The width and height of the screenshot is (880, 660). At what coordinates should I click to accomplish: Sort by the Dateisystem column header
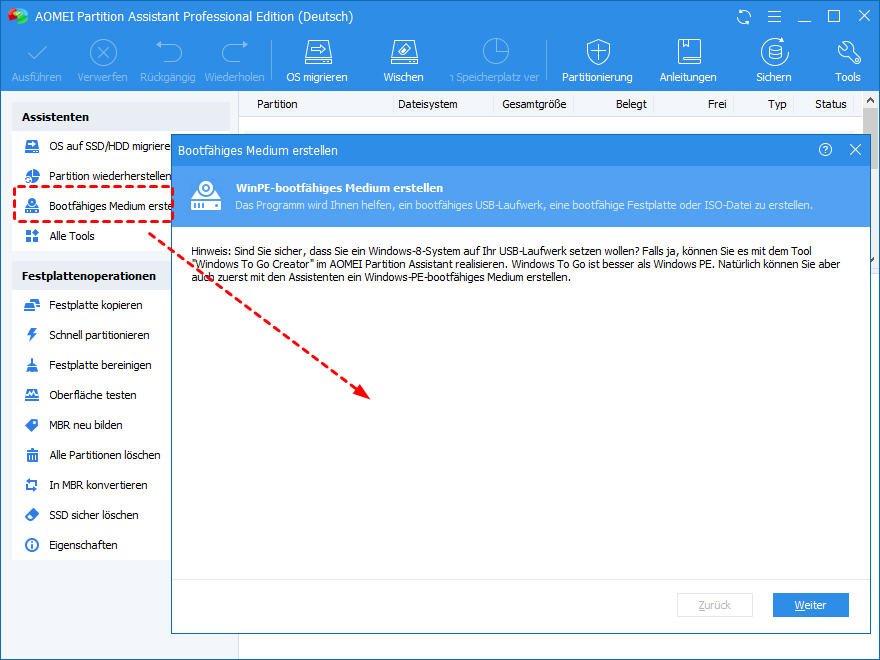(x=428, y=104)
